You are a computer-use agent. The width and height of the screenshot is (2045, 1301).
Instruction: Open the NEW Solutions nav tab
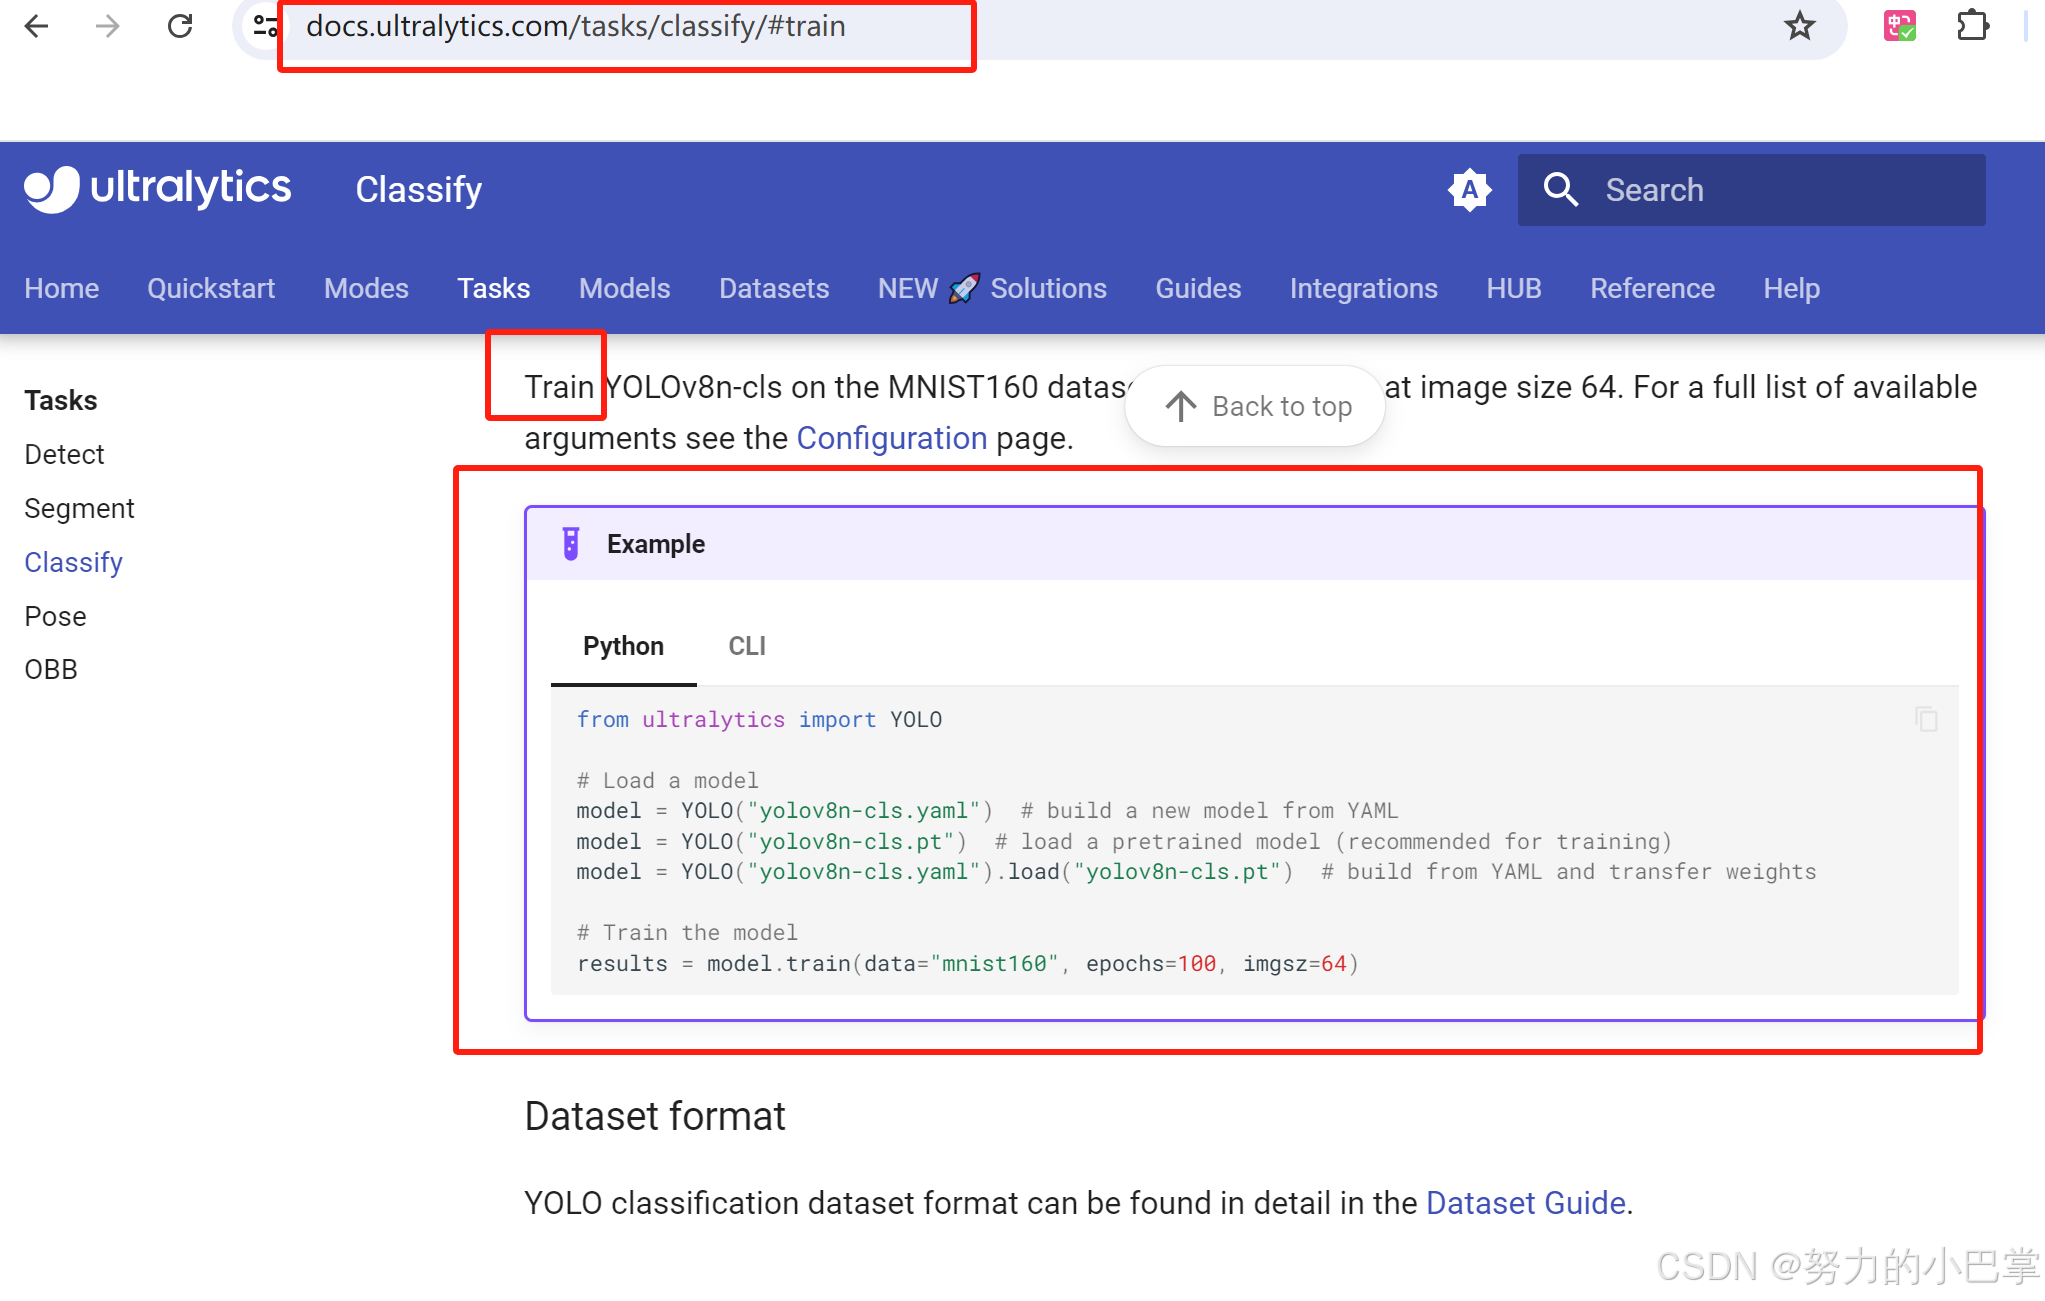992,289
